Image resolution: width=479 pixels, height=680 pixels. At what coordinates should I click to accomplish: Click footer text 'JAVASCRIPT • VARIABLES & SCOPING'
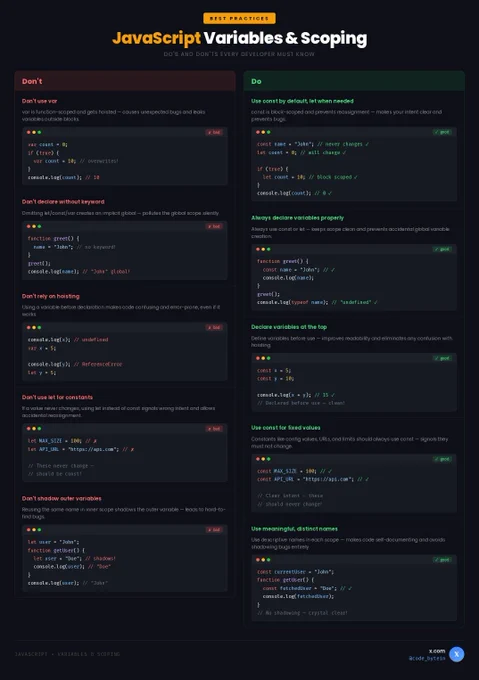pyautogui.click(x=67, y=654)
